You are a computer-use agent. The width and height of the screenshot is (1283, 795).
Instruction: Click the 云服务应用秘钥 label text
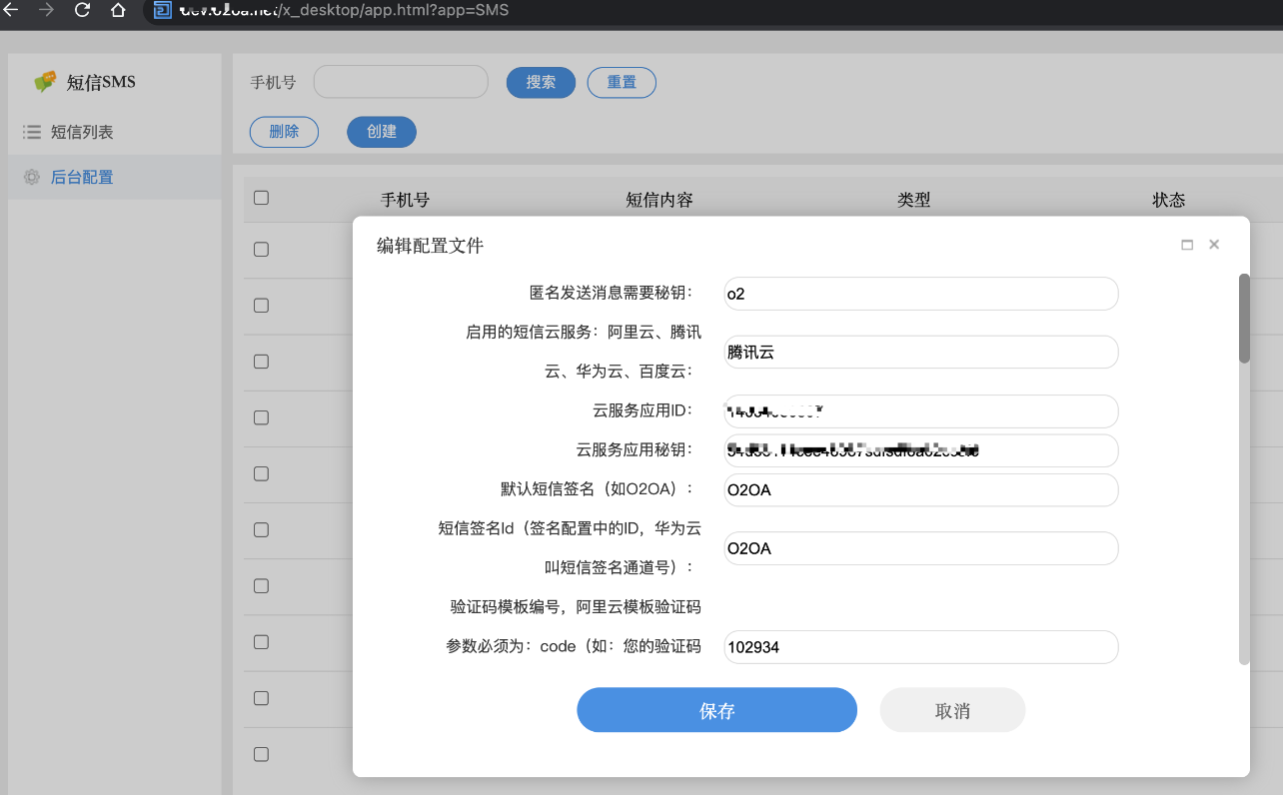click(635, 450)
